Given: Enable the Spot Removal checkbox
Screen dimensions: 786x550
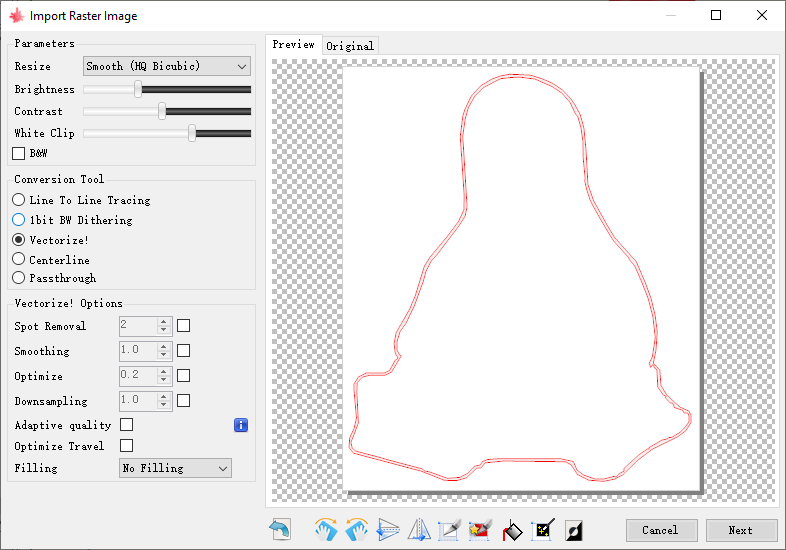Looking at the screenshot, I should click(183, 326).
